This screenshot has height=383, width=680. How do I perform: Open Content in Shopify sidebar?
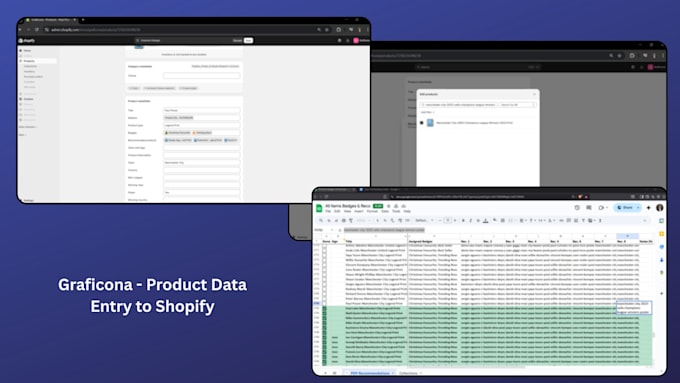tap(28, 99)
